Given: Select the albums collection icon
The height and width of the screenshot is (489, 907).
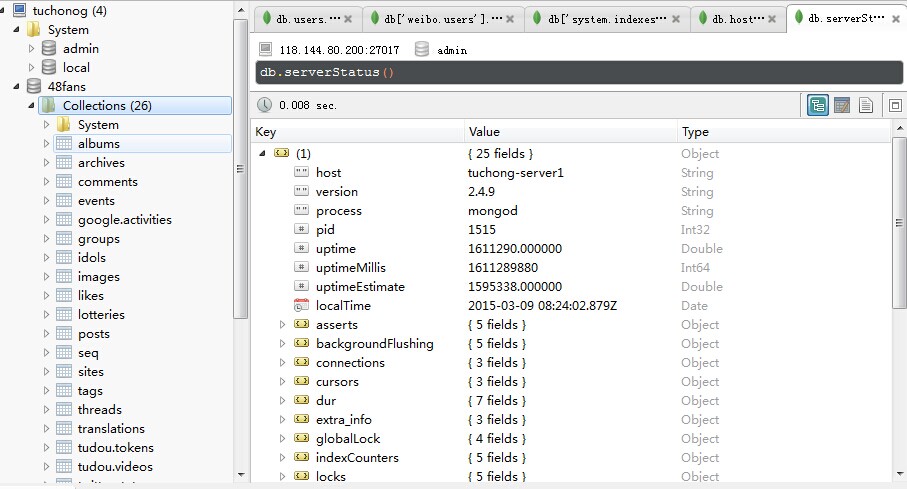Looking at the screenshot, I should pos(64,144).
